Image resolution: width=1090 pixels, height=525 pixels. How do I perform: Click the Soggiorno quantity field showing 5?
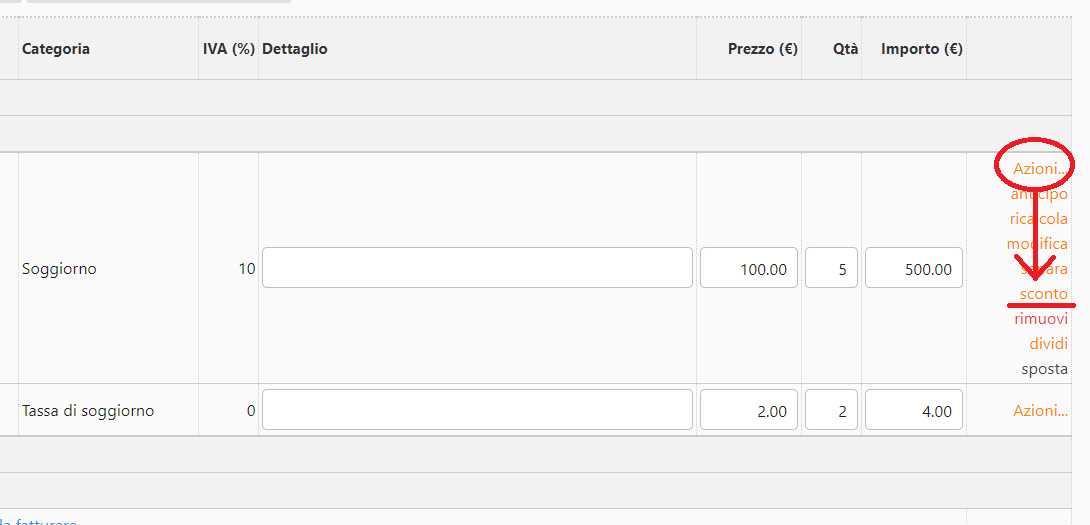coord(831,268)
